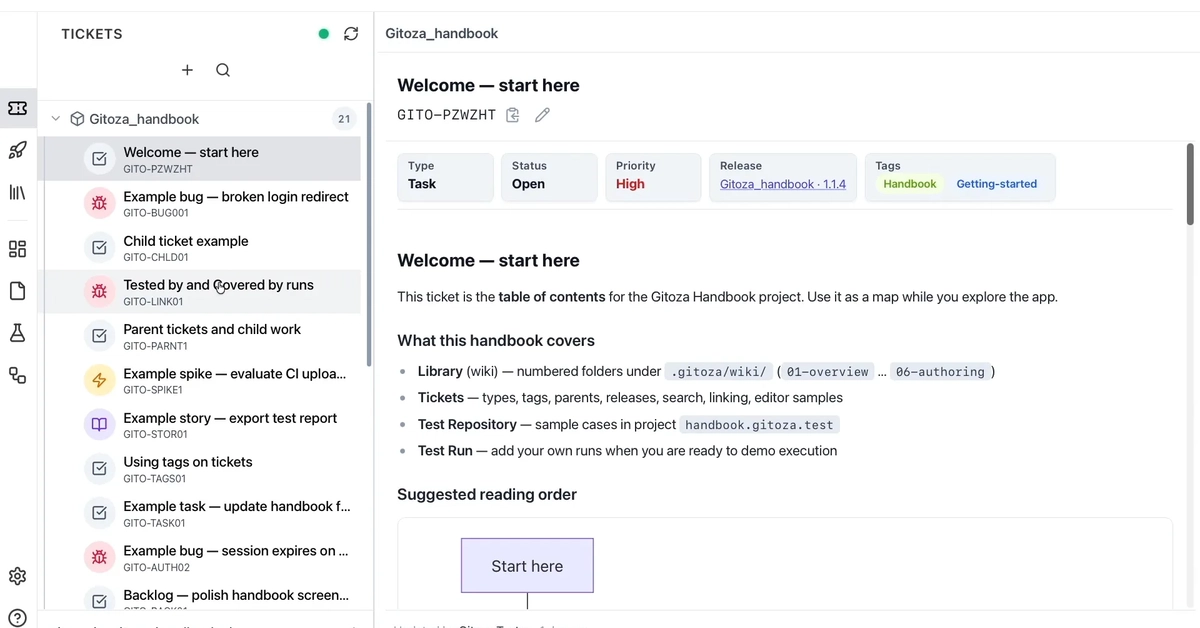
Task: Select the Gitoza_handbook tab
Action: (x=442, y=34)
